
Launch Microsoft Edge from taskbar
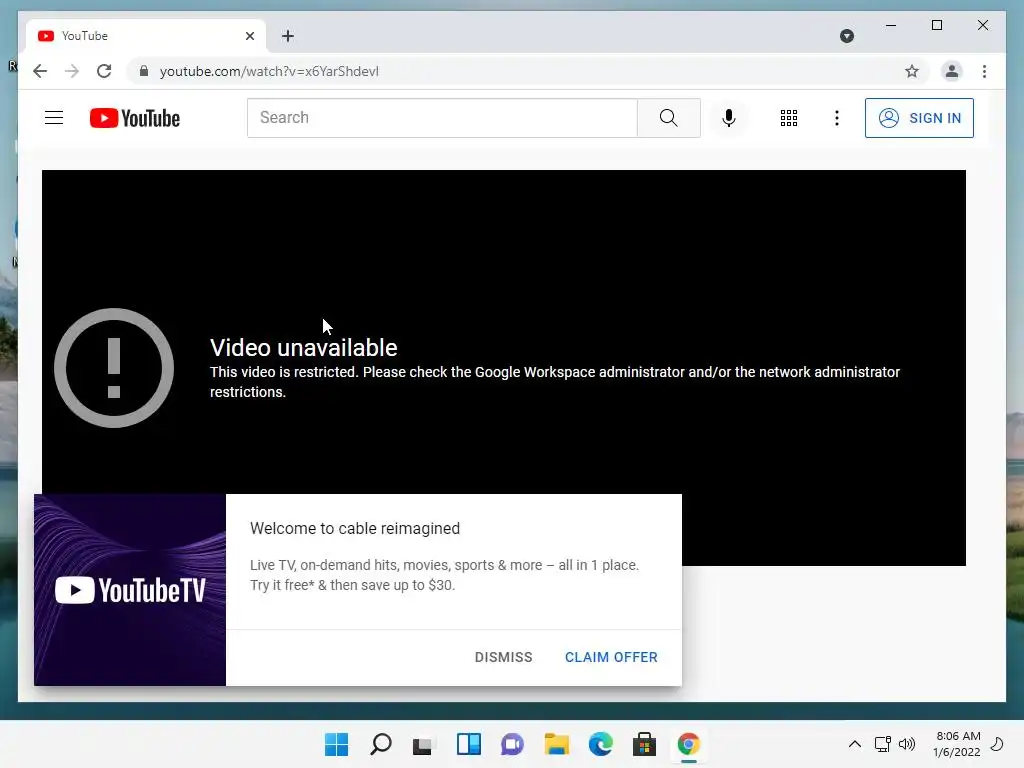tap(600, 744)
